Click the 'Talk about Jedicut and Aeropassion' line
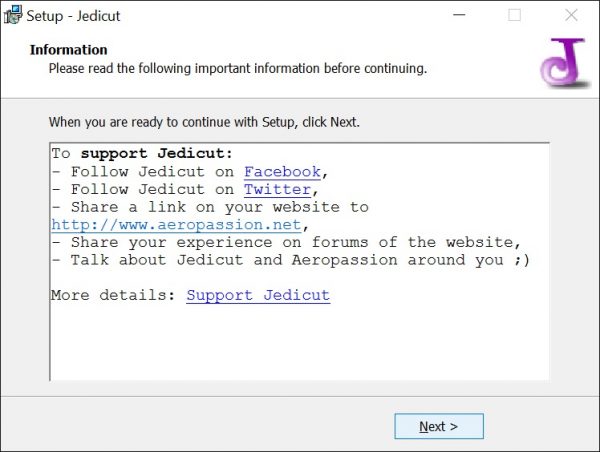 [x=290, y=260]
